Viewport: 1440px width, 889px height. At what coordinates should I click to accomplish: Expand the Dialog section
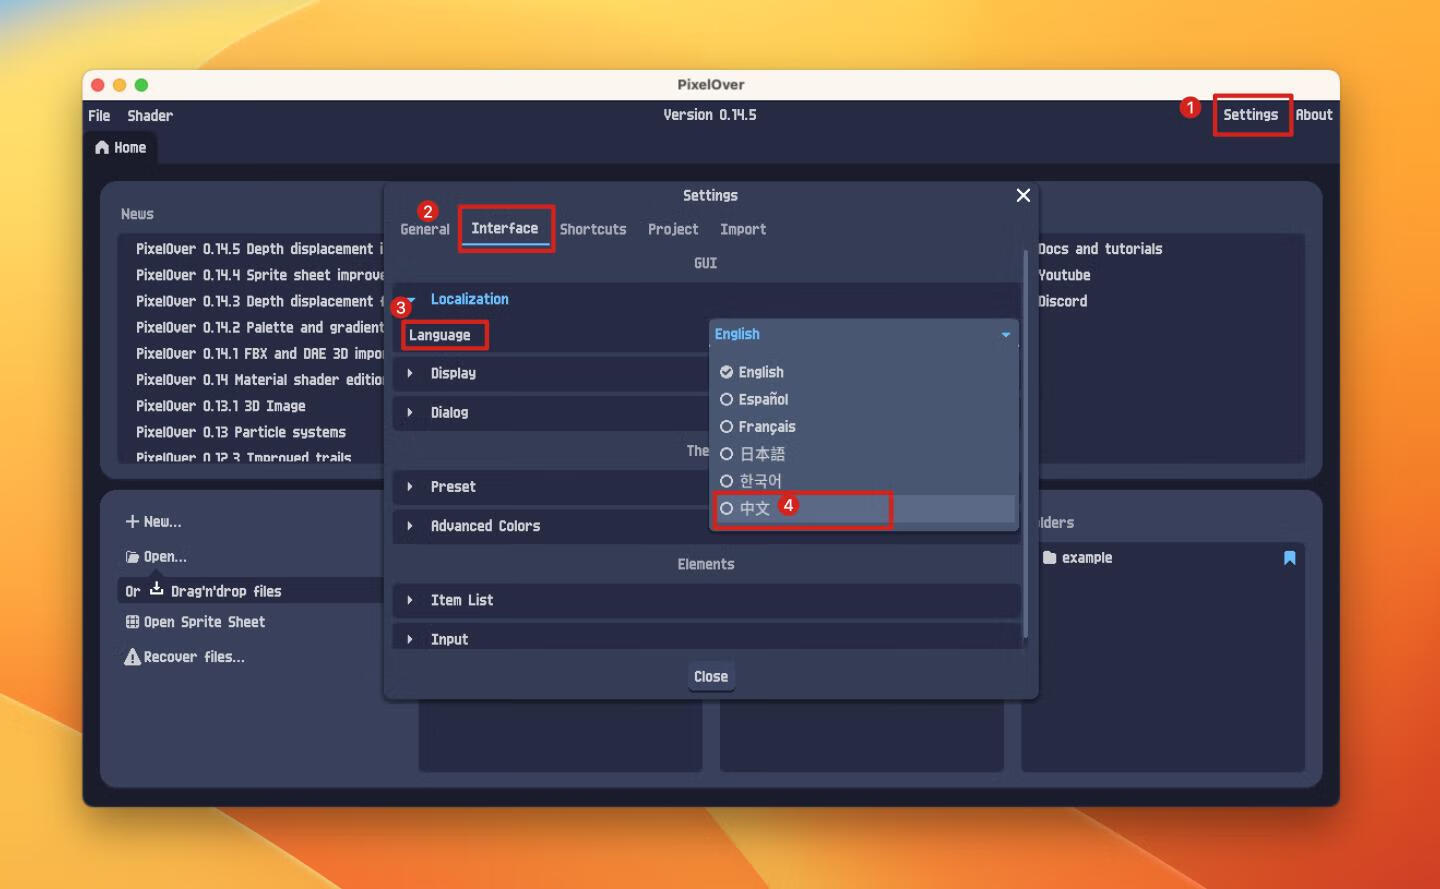(550, 412)
